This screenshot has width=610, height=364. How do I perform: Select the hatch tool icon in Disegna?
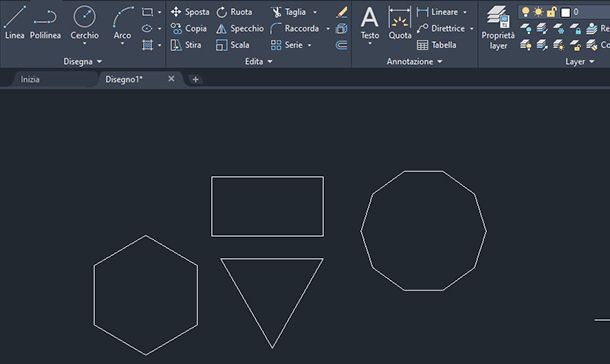tap(147, 45)
